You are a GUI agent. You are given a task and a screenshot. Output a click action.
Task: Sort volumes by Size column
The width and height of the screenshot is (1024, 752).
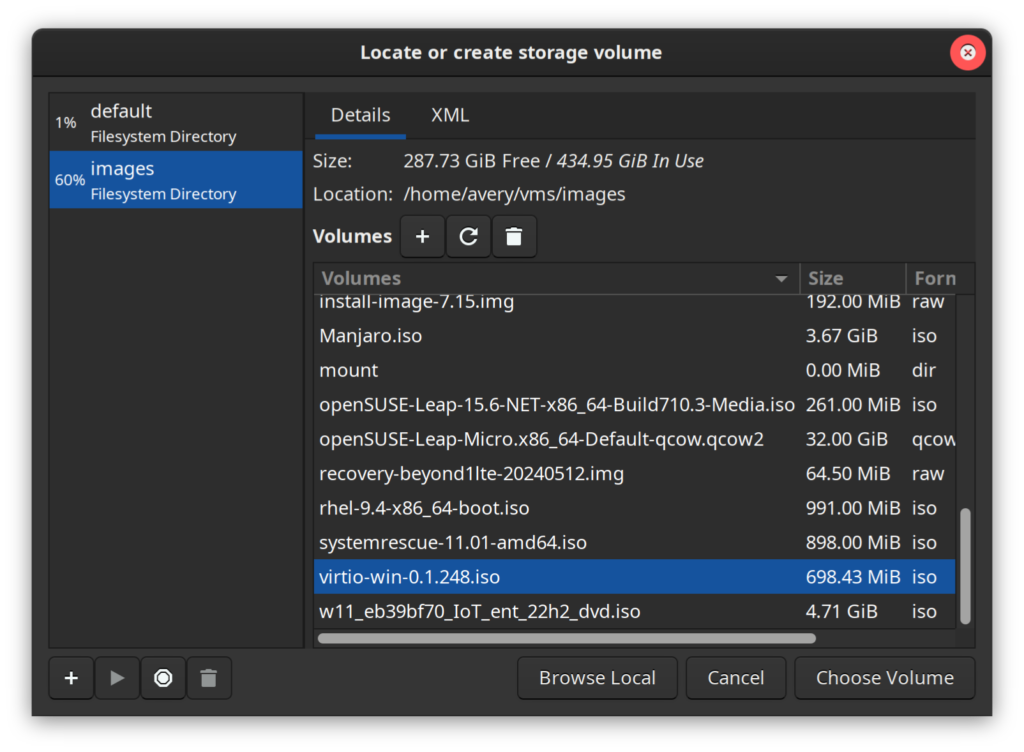coord(851,279)
